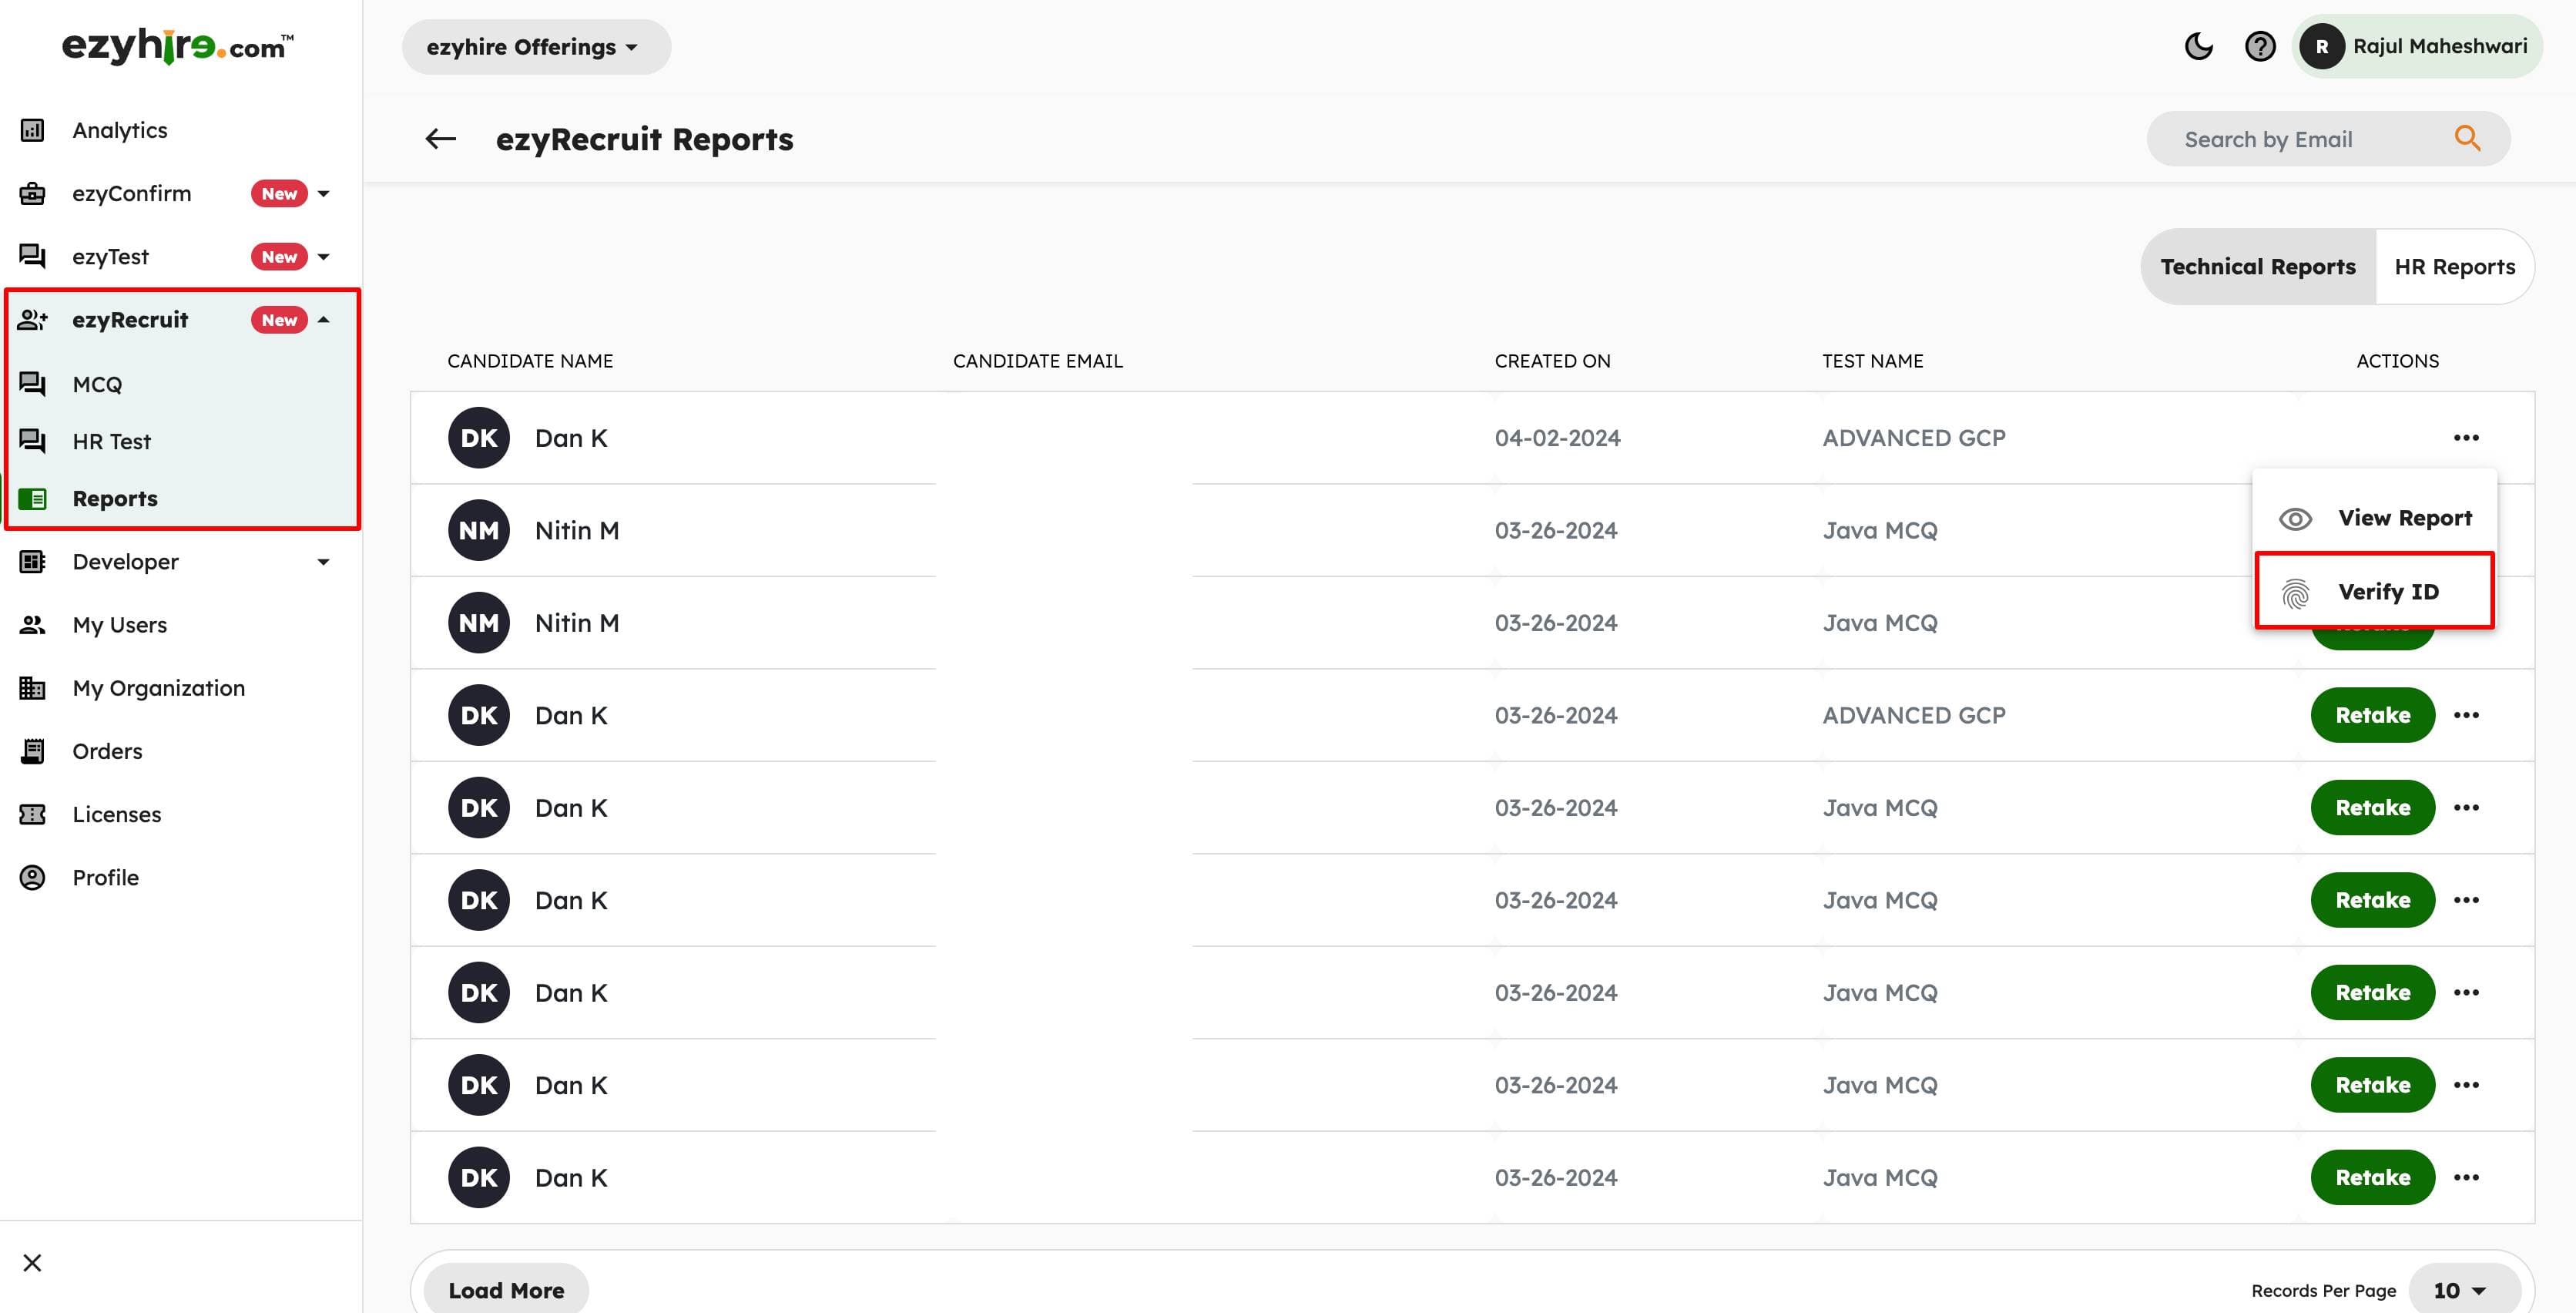Click the My Users people icon
The image size is (2576, 1313).
click(x=32, y=625)
